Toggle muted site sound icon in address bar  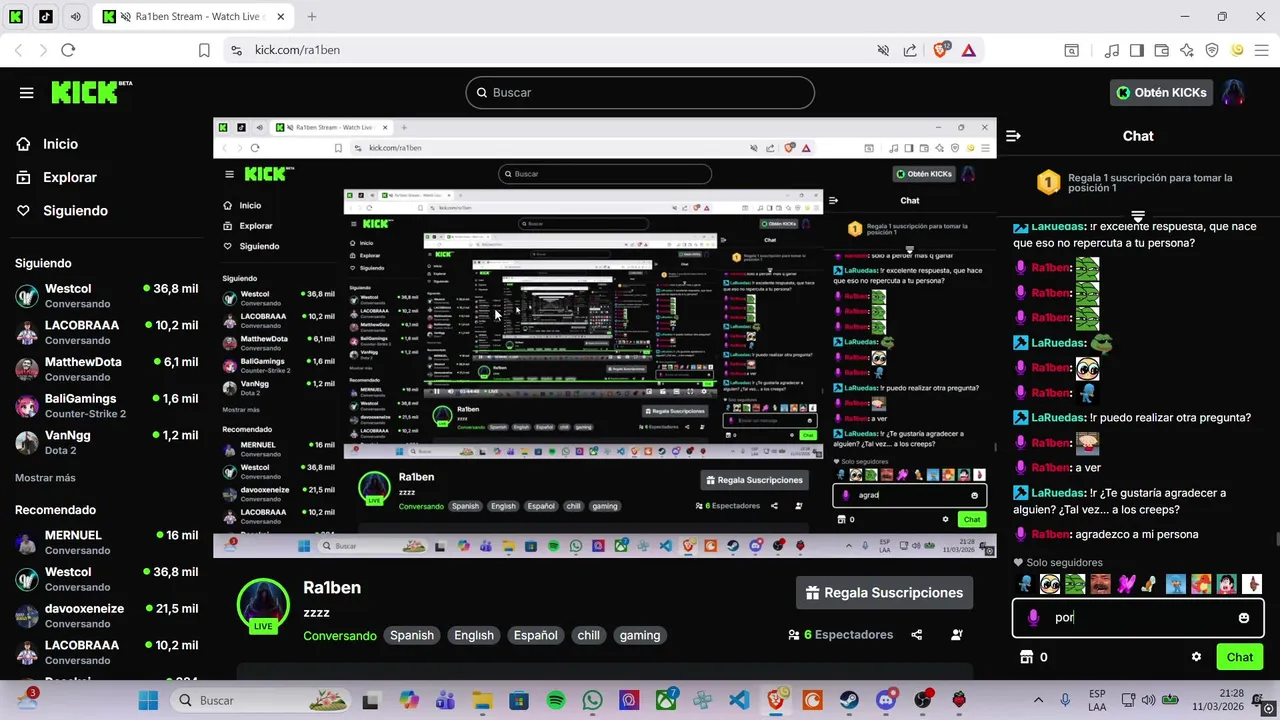(x=883, y=50)
